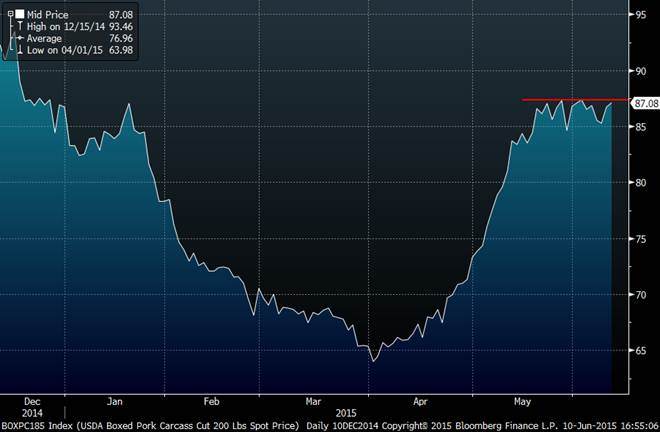Click the Dec label on the time axis
660x432 pixels.
point(30,400)
